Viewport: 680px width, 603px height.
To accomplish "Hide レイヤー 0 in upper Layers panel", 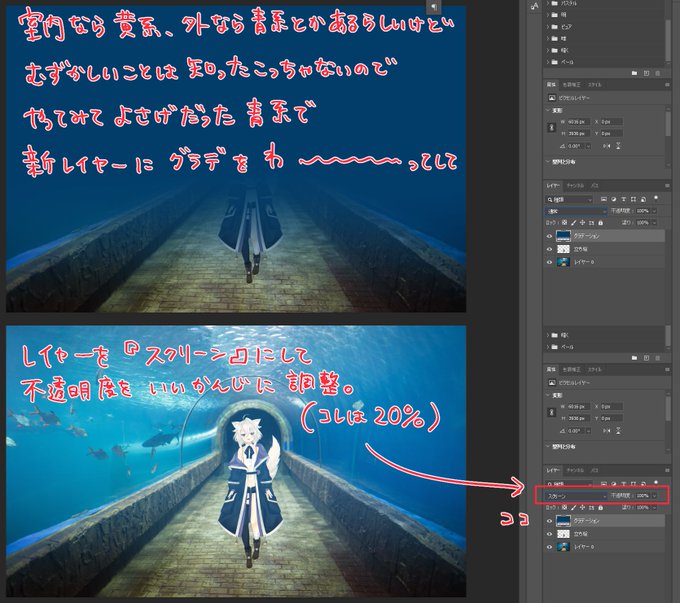I will click(549, 262).
